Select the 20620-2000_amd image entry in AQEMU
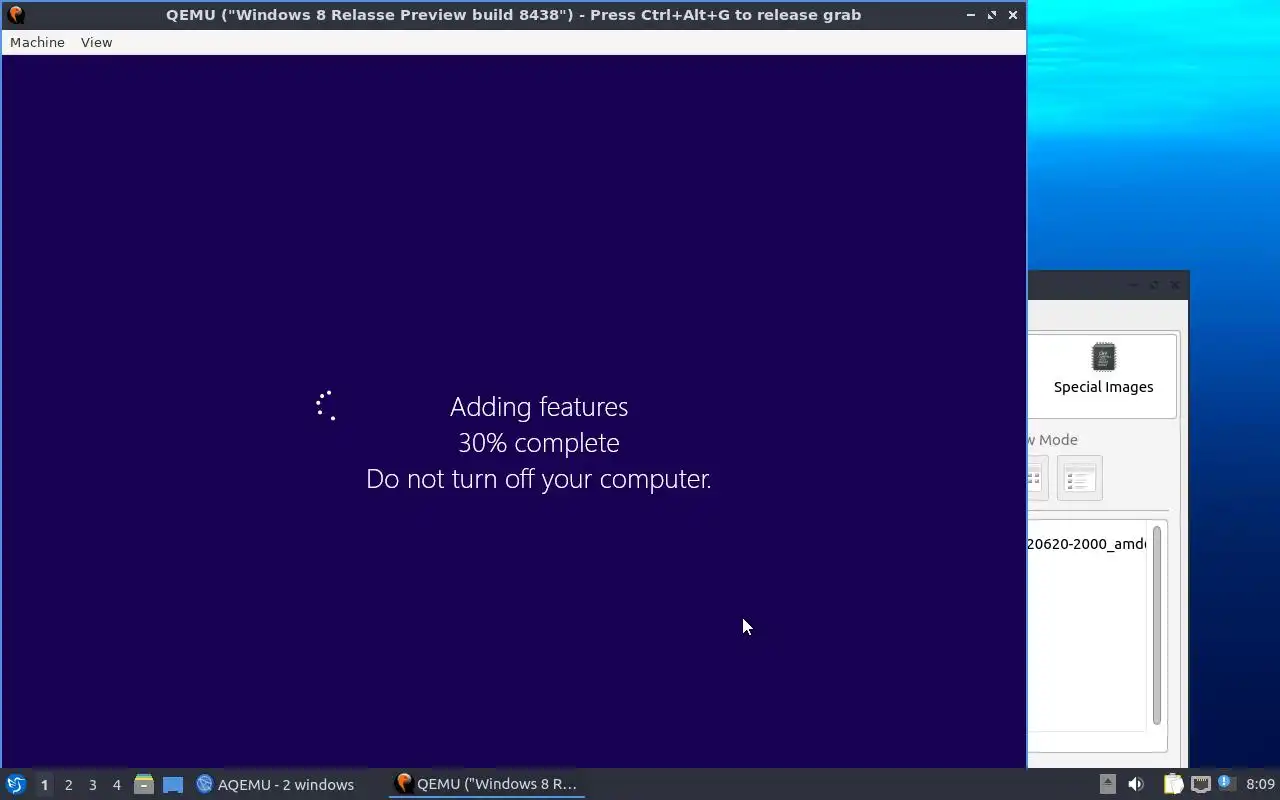The image size is (1280, 800). point(1086,544)
